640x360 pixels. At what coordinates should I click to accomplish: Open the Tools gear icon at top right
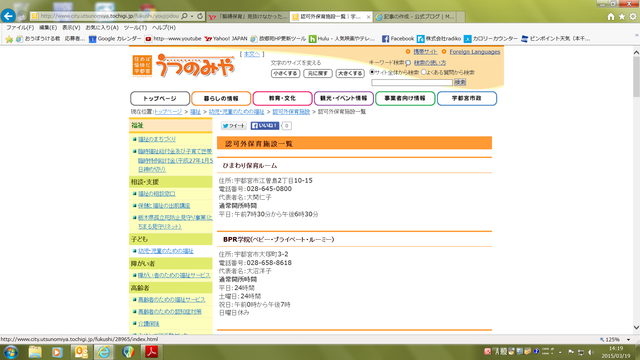(633, 16)
